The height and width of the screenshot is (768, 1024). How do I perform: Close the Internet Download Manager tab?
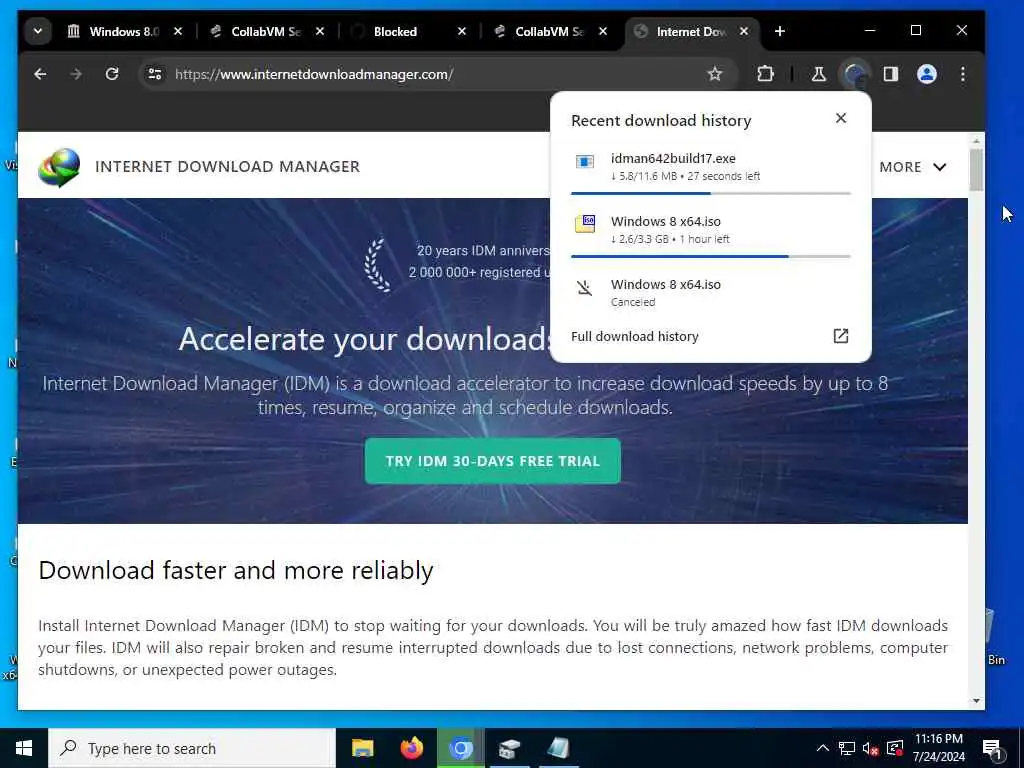click(744, 31)
